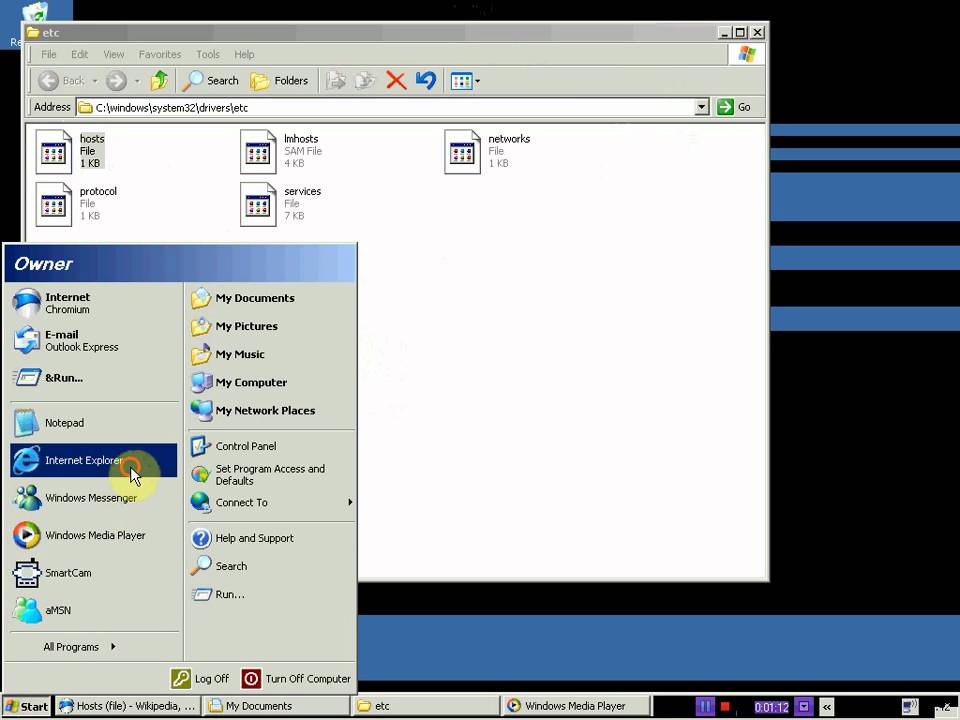Toggle the Folders pane
Screen dimensions: 960x720
coord(279,81)
